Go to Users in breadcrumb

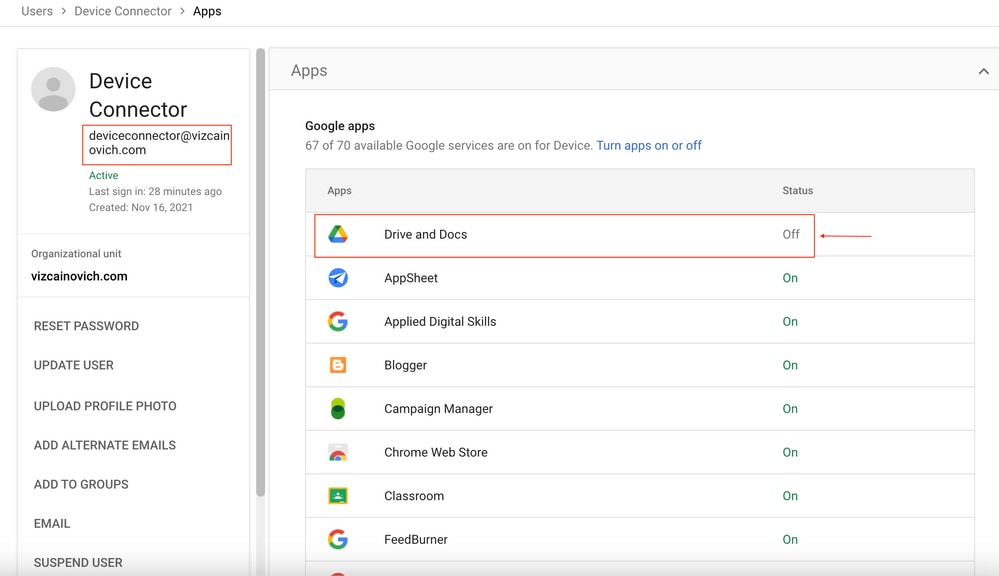[37, 11]
